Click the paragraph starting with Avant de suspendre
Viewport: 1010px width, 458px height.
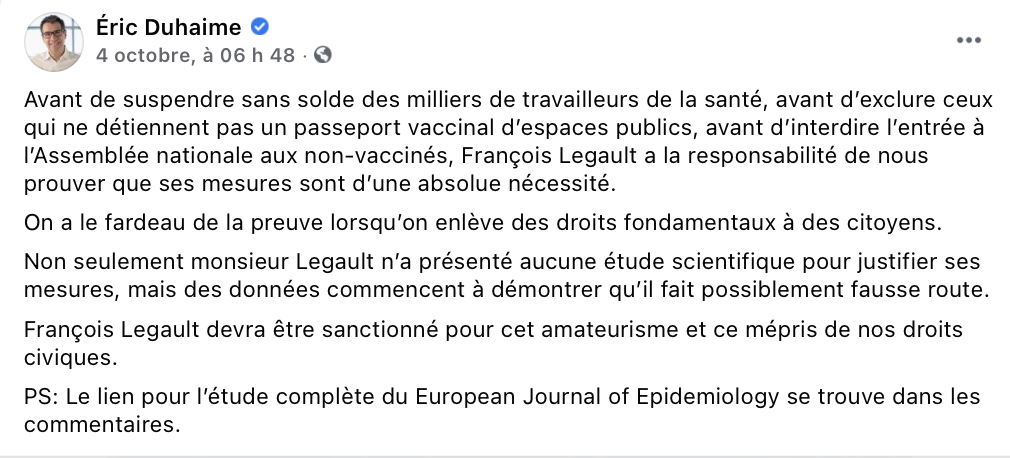pyautogui.click(x=508, y=142)
